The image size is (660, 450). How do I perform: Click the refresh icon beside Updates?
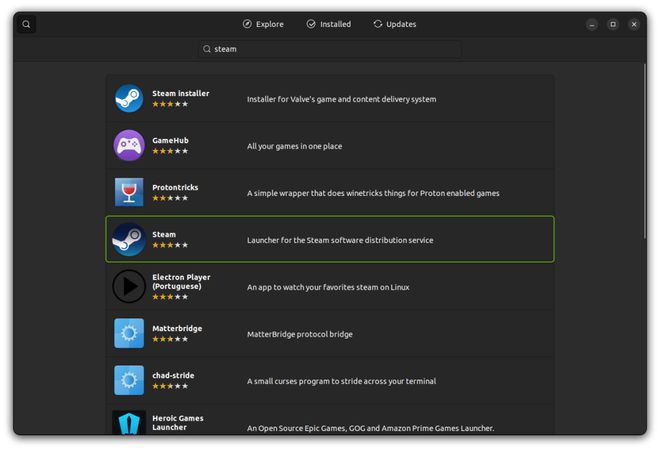tap(378, 24)
